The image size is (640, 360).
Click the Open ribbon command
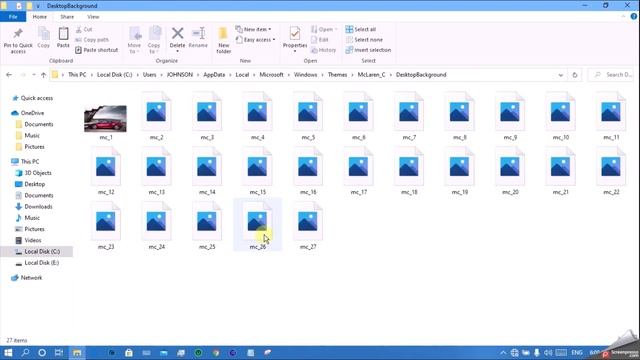point(324,29)
